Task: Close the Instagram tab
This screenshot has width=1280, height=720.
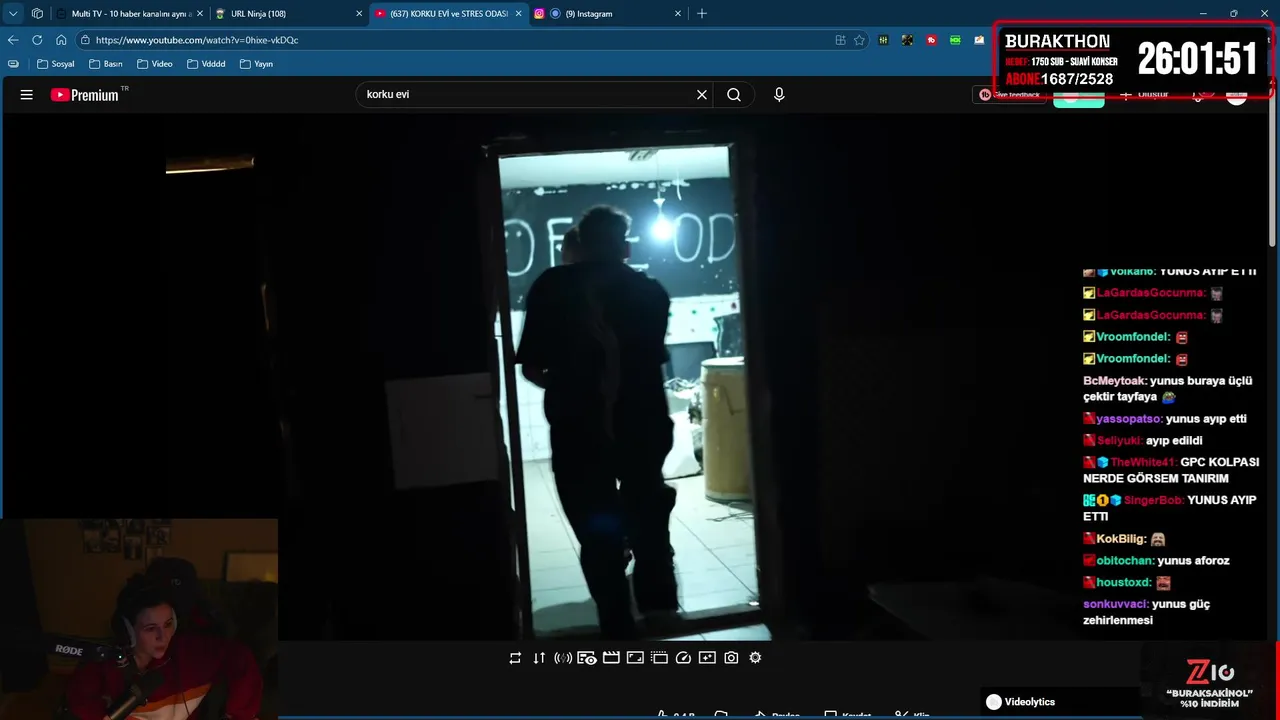Action: pos(678,14)
